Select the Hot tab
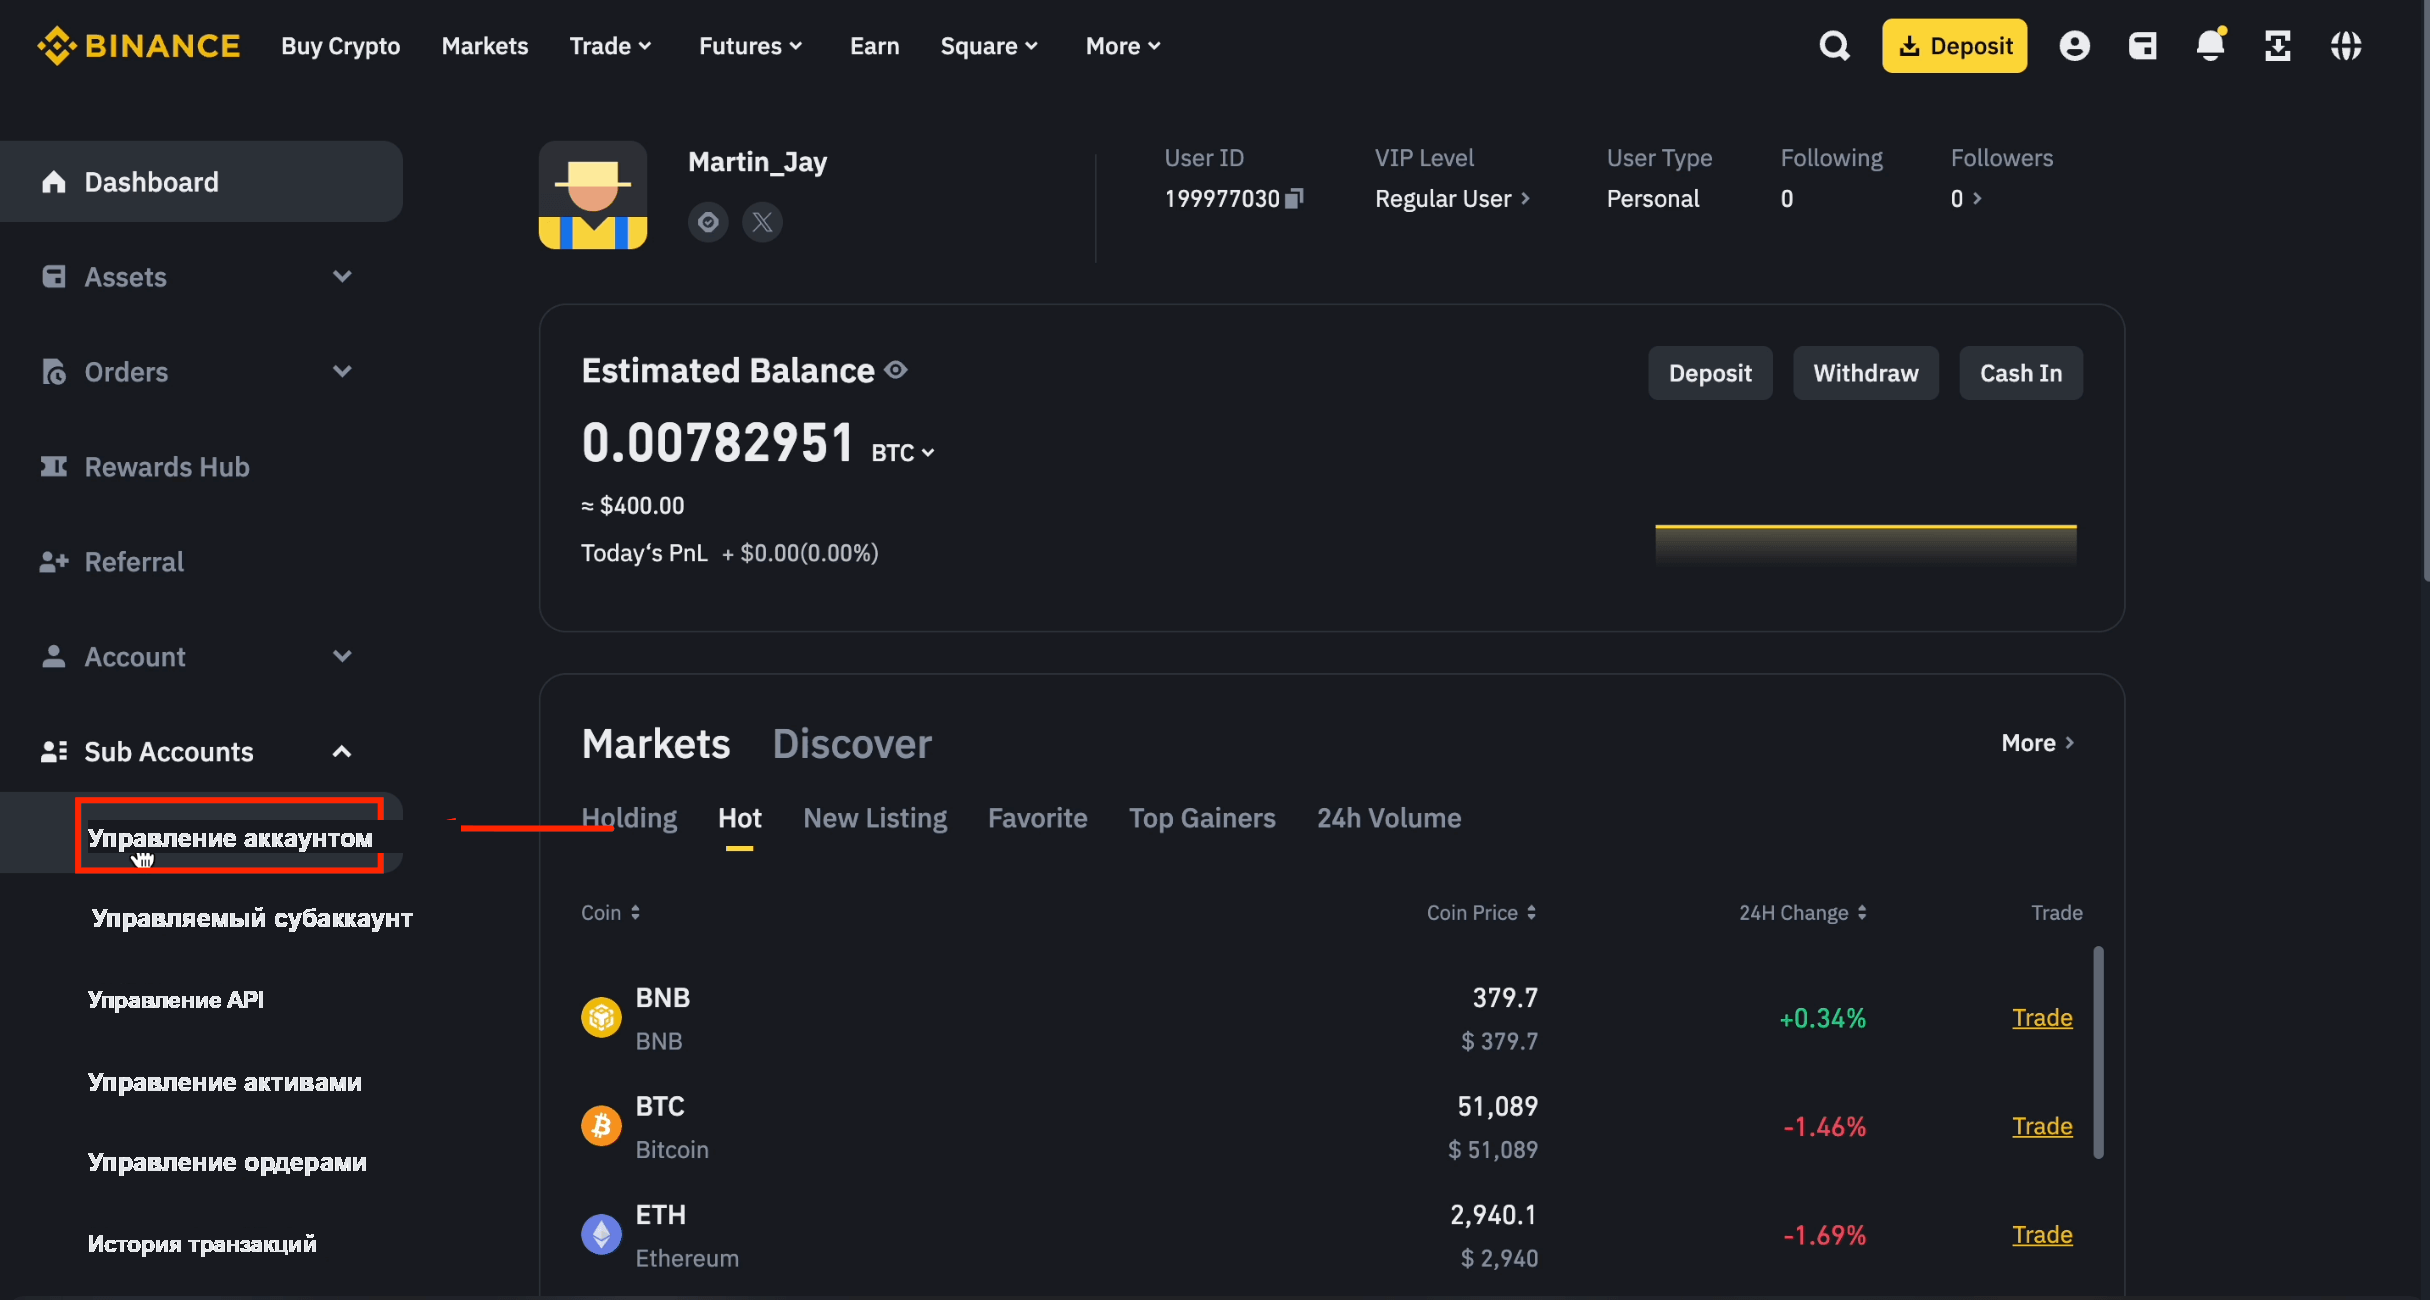Image resolution: width=2430 pixels, height=1300 pixels. 740,818
